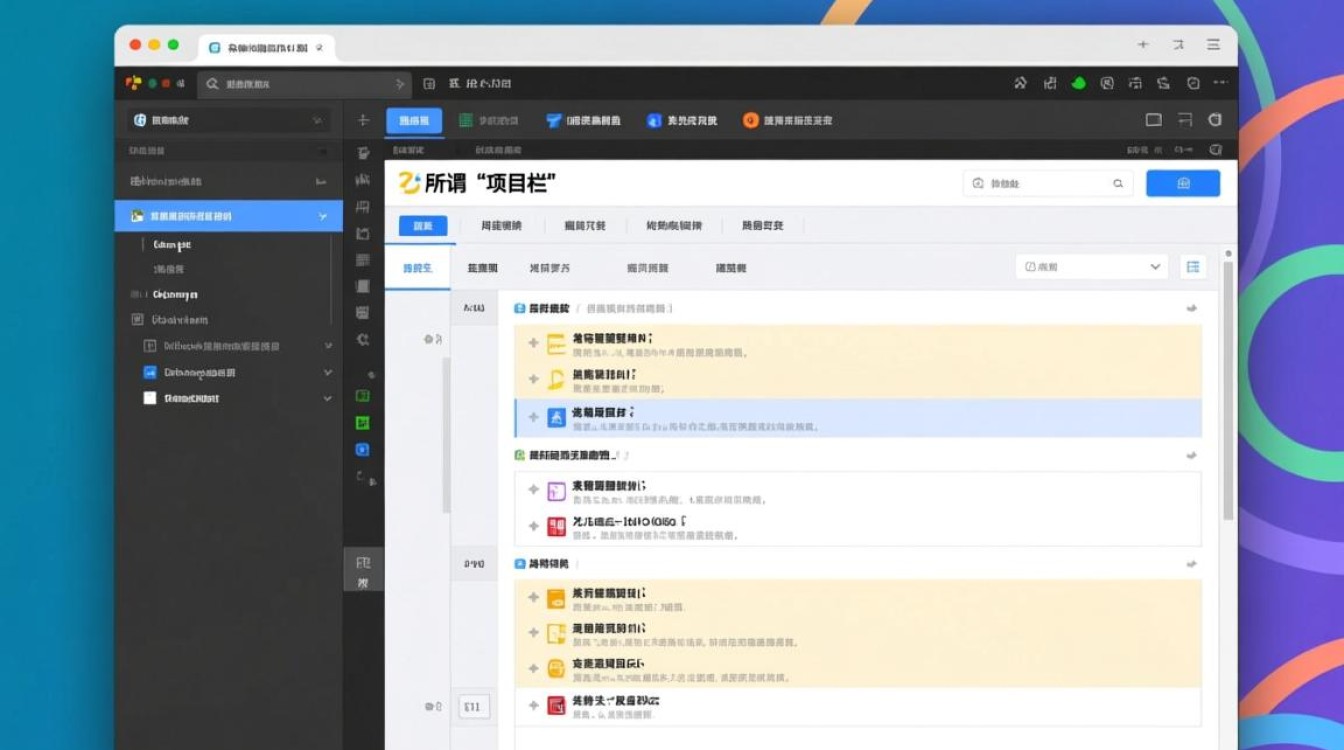This screenshot has height=750, width=1344.
Task: Expand the highlighted blue project in the left sidebar
Action: coord(322,215)
